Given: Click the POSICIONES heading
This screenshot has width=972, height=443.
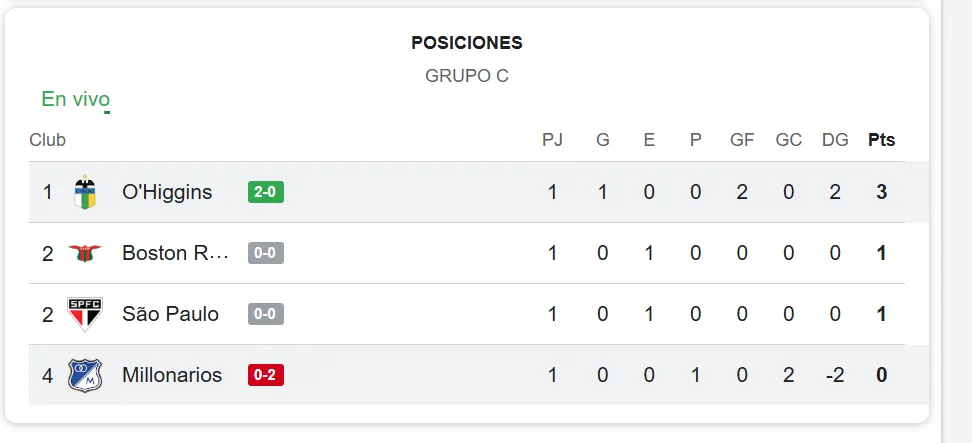Looking at the screenshot, I should 467,43.
